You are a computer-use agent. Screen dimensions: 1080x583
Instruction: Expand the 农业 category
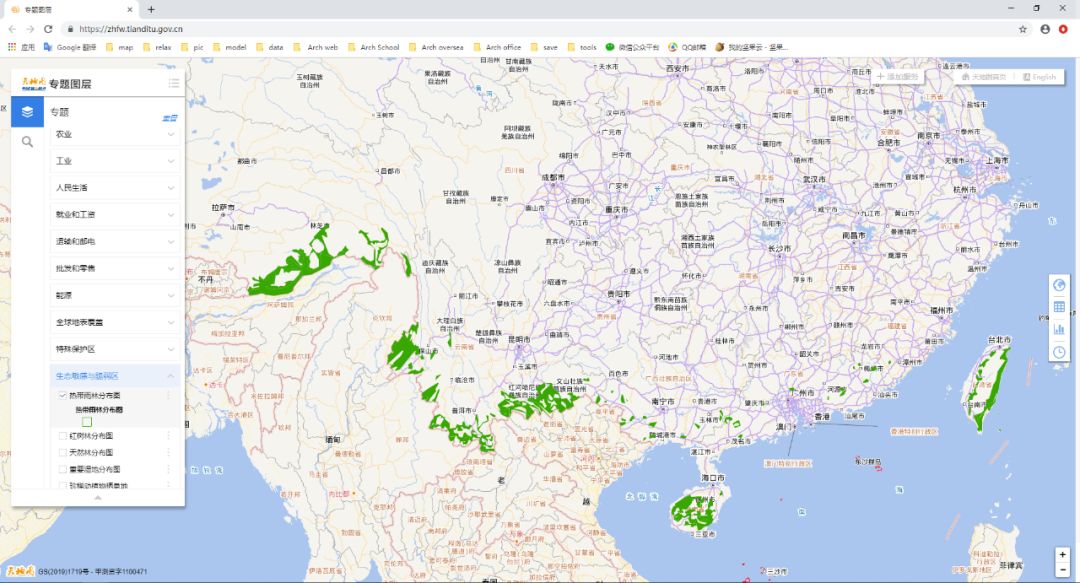click(x=115, y=134)
